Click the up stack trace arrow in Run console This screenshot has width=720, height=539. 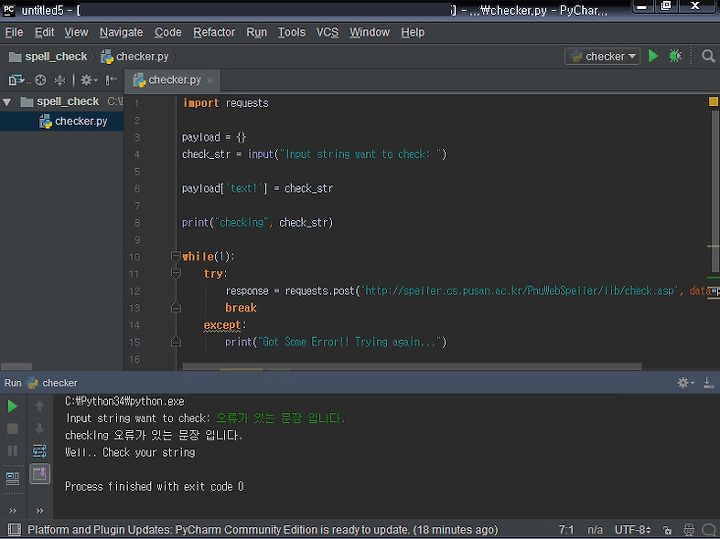[x=39, y=406]
